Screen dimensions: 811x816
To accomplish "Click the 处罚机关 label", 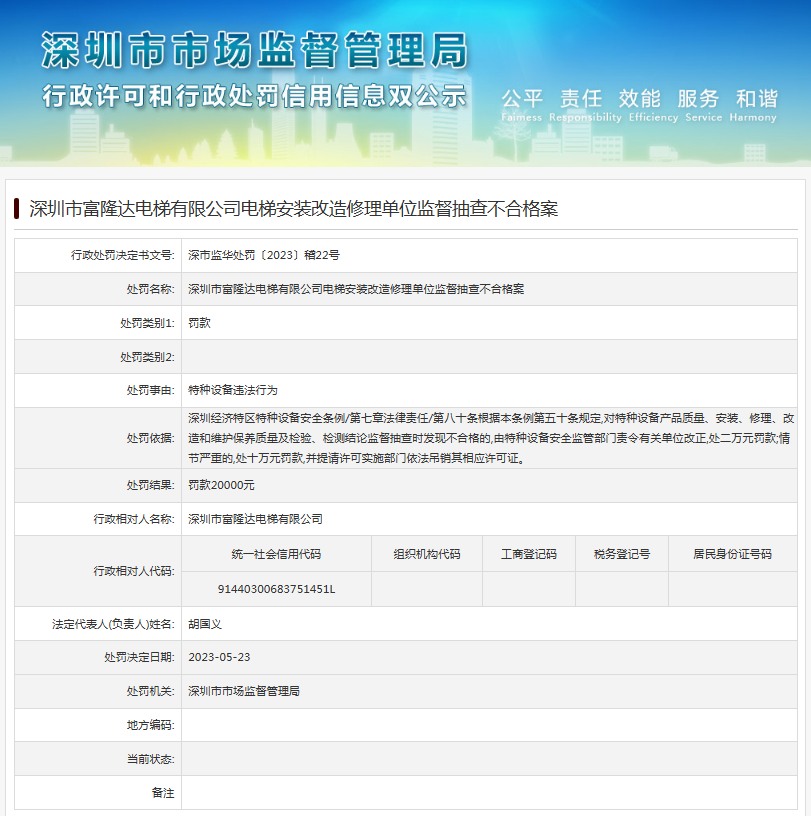I will click(150, 691).
